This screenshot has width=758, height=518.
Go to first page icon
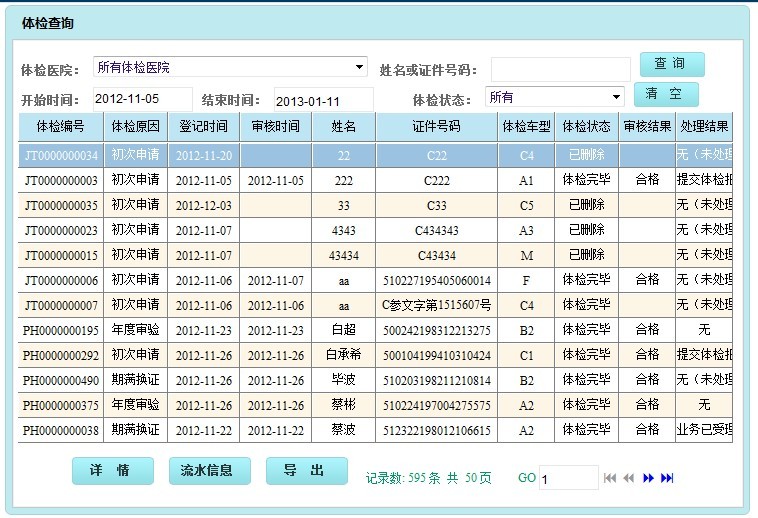[610, 478]
